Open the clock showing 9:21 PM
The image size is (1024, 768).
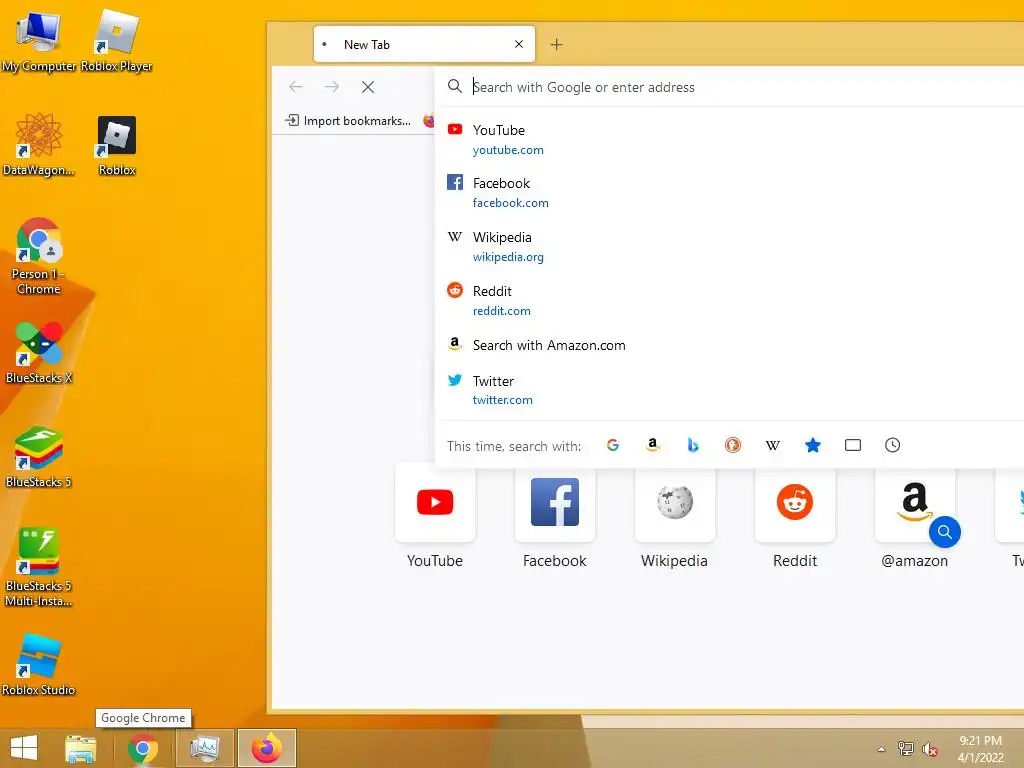coord(980,749)
